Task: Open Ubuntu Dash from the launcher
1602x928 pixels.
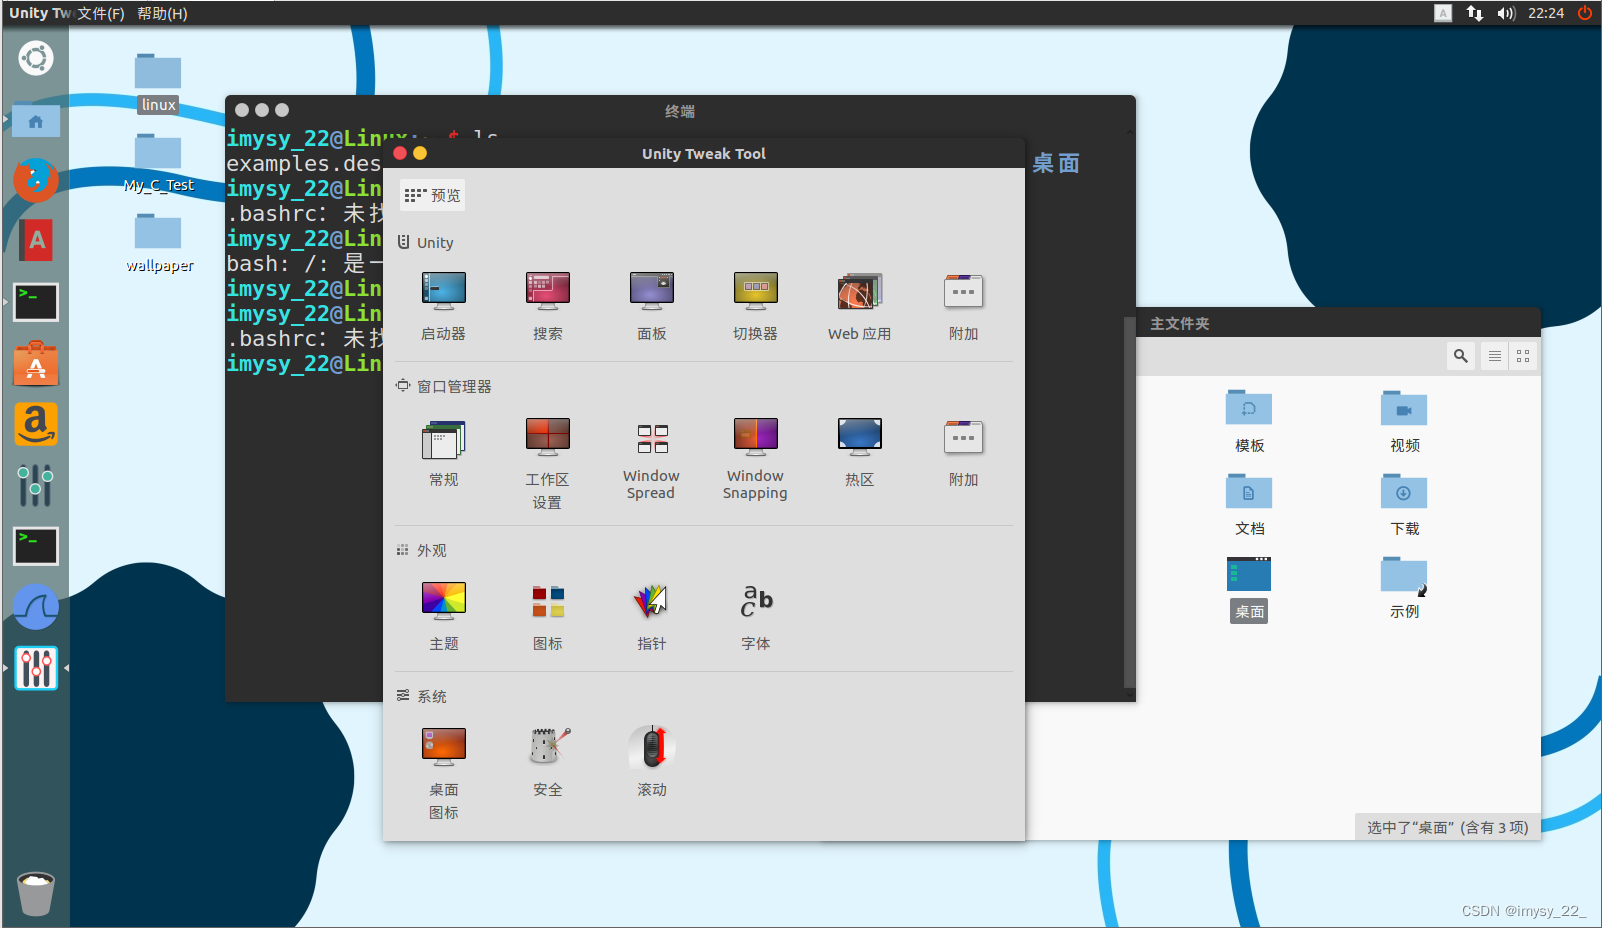Action: [36, 58]
